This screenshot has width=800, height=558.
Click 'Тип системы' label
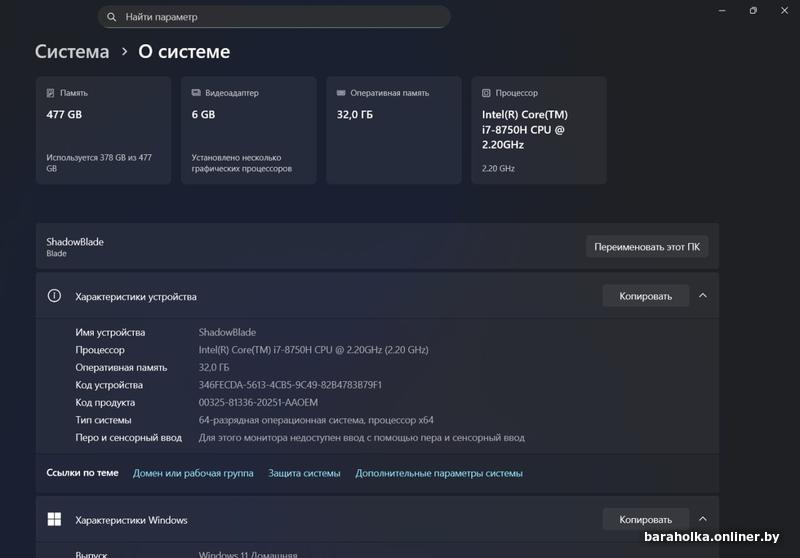click(103, 420)
